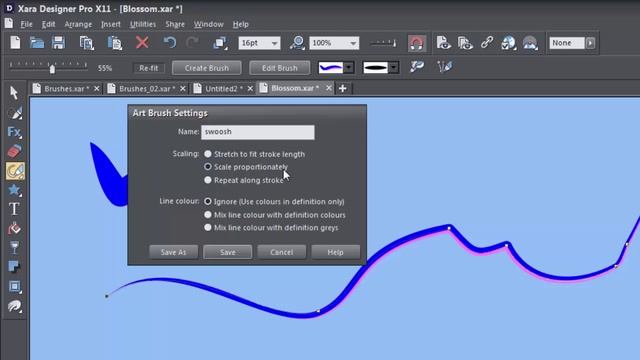Click Save in Art Brush Settings dialog
Screen dimensions: 640x360
[x=227, y=252]
